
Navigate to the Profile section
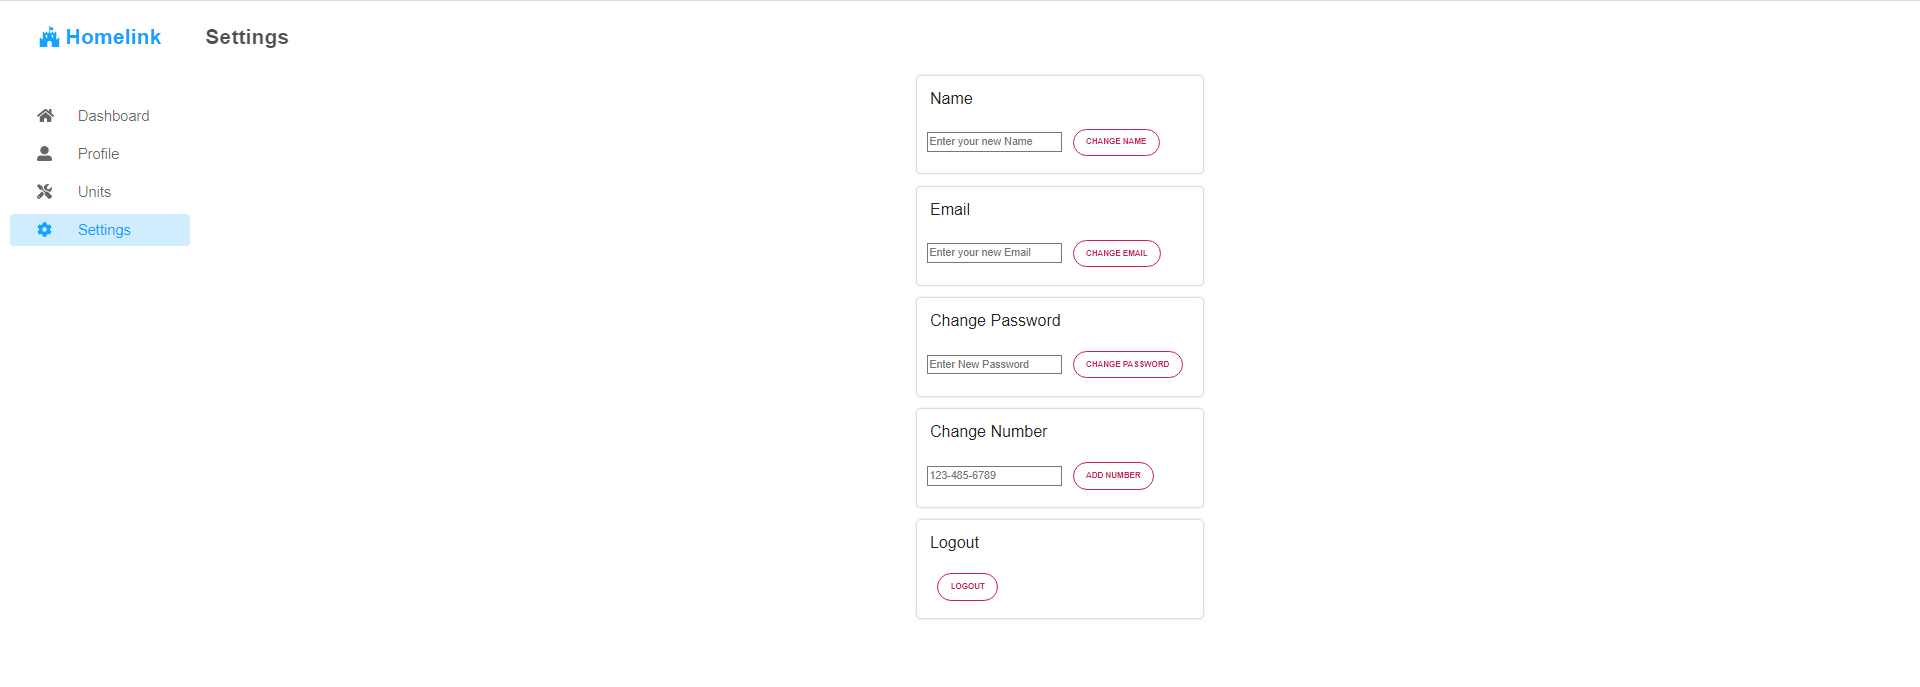(98, 153)
